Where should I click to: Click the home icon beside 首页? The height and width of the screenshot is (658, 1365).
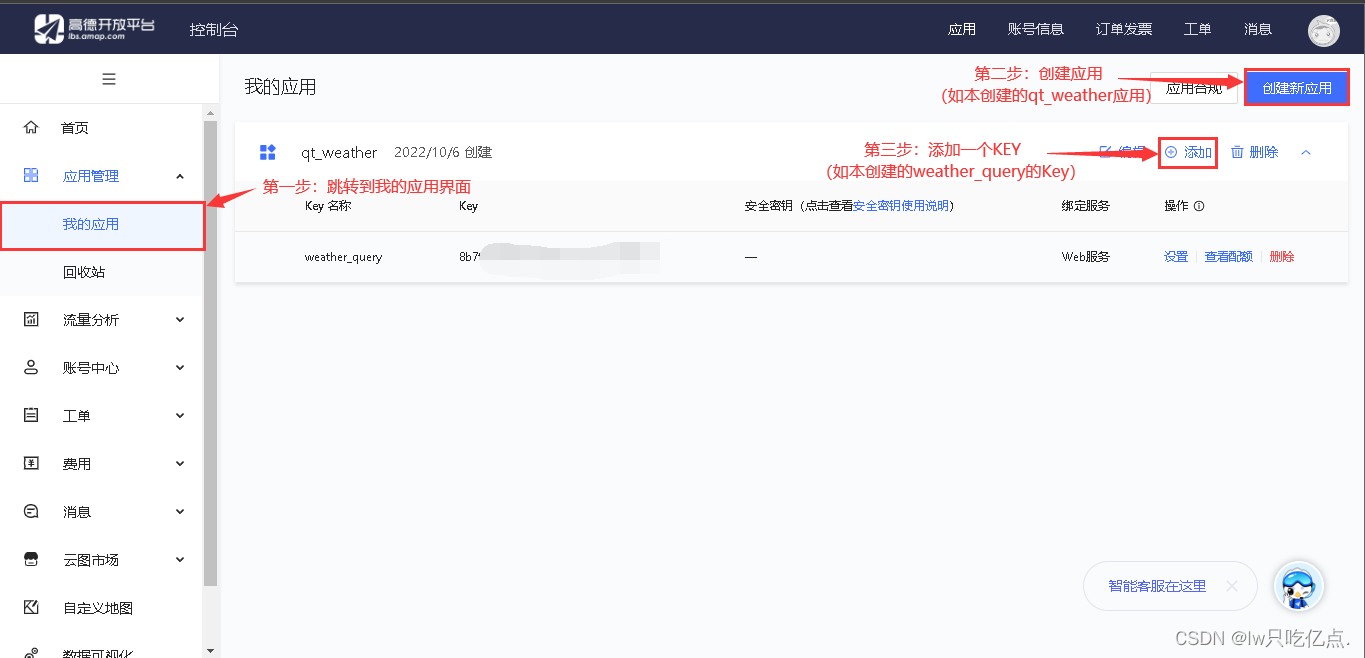click(x=31, y=127)
